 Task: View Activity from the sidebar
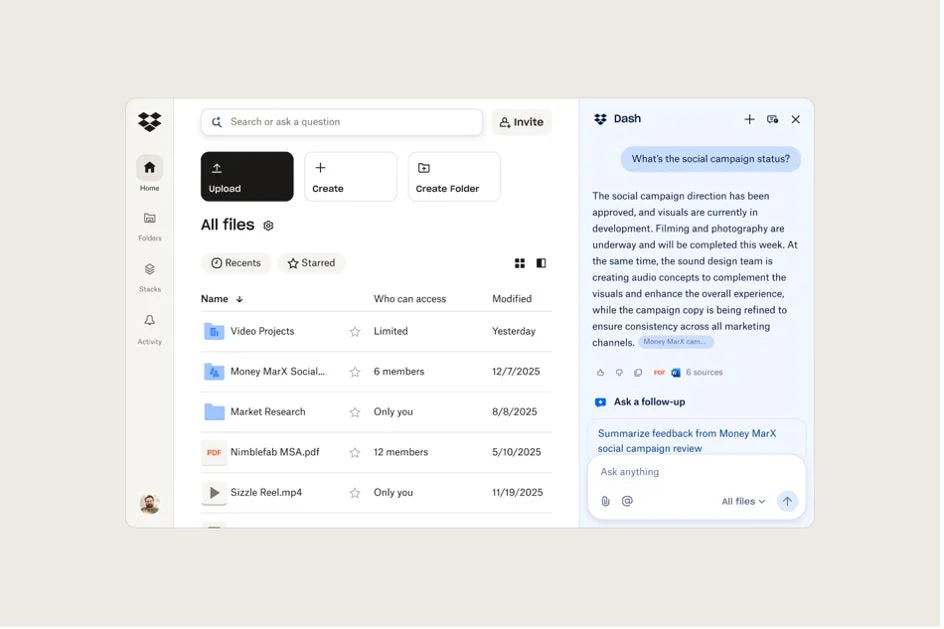[x=149, y=328]
